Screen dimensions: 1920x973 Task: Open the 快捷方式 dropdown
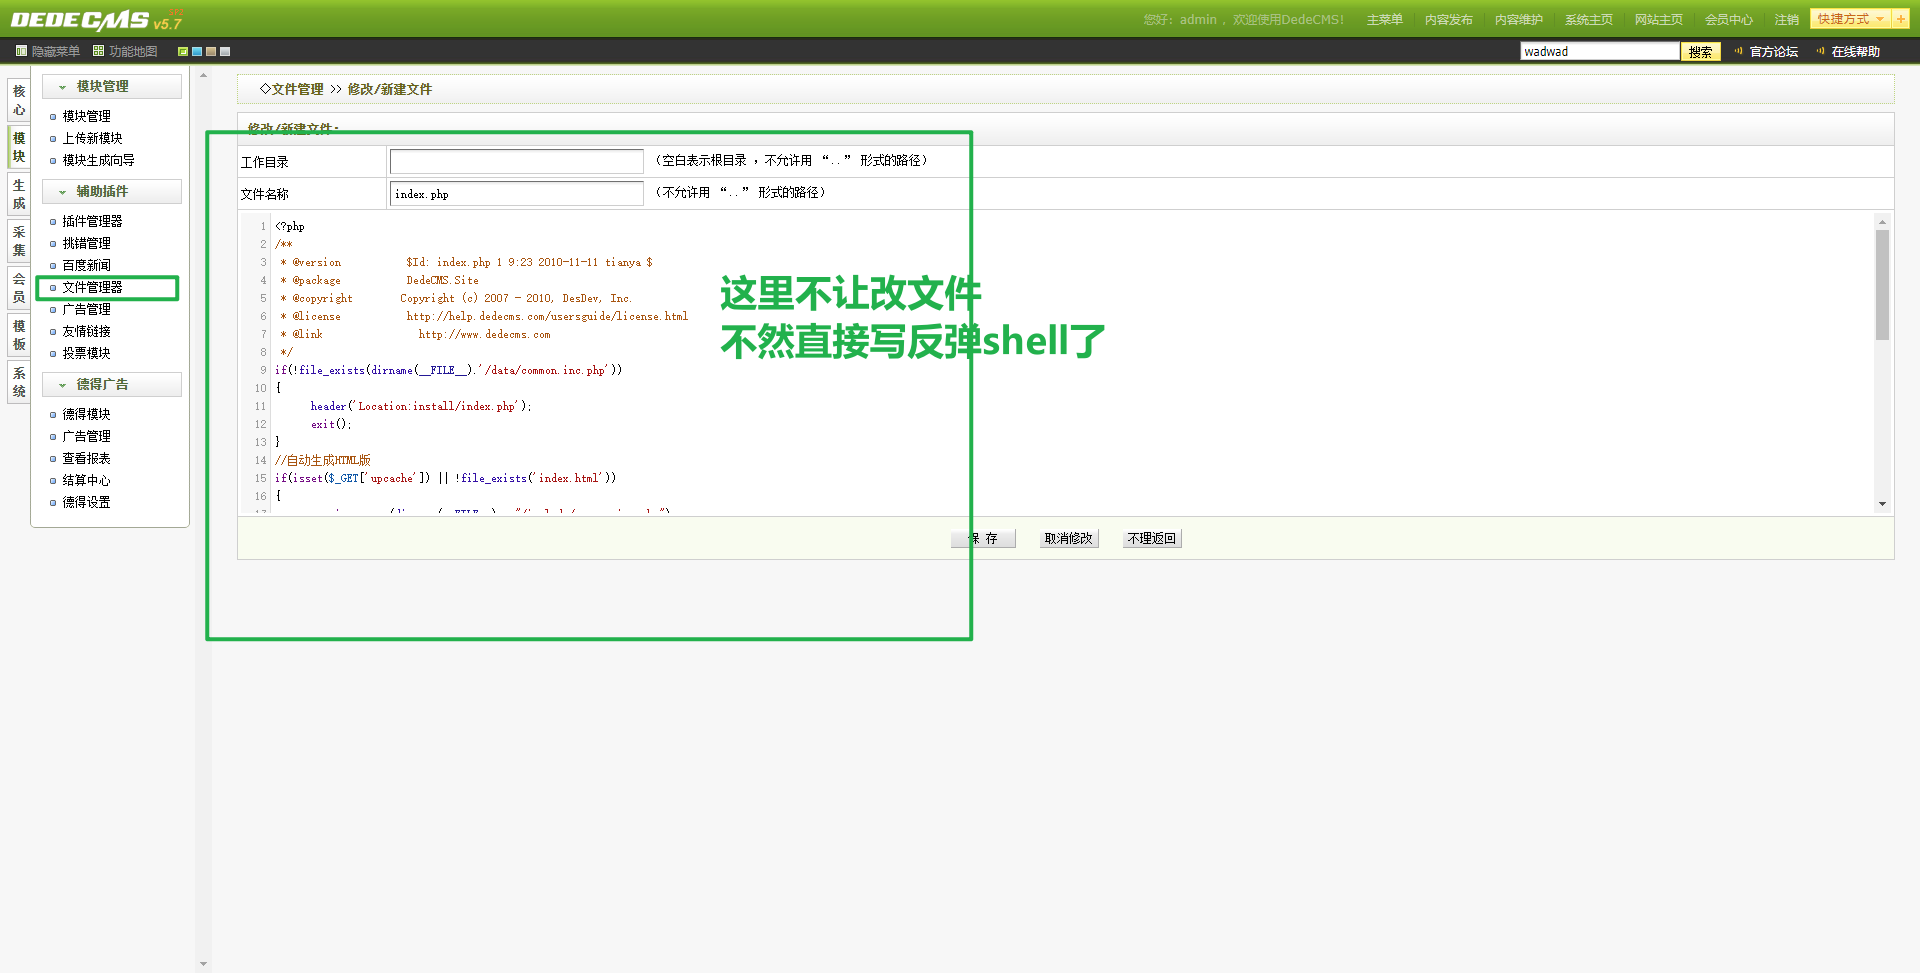[x=1850, y=19]
